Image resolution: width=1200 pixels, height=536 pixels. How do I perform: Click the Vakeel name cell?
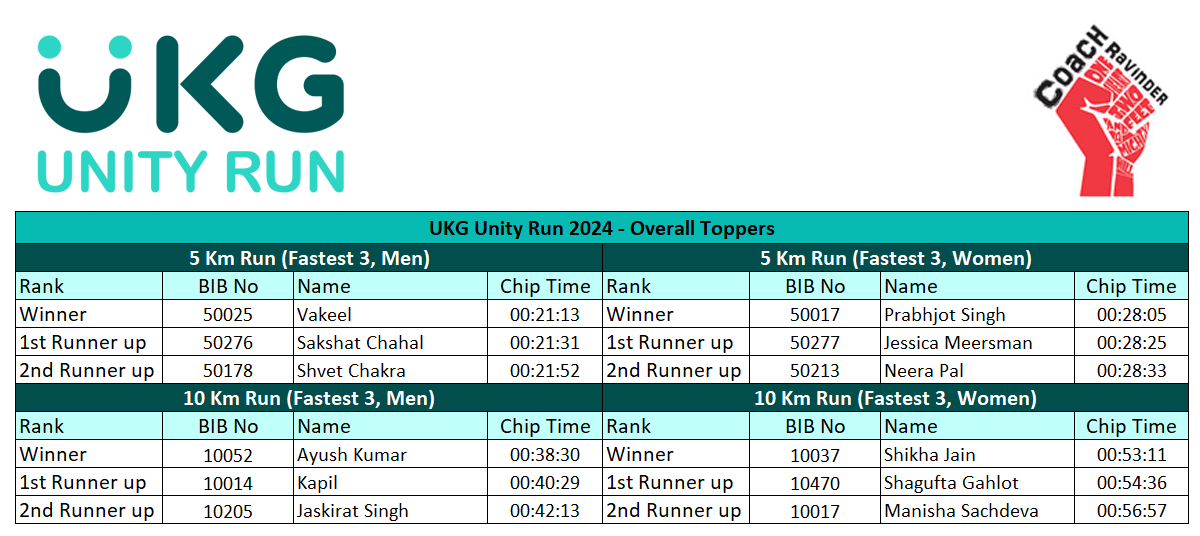click(390, 314)
